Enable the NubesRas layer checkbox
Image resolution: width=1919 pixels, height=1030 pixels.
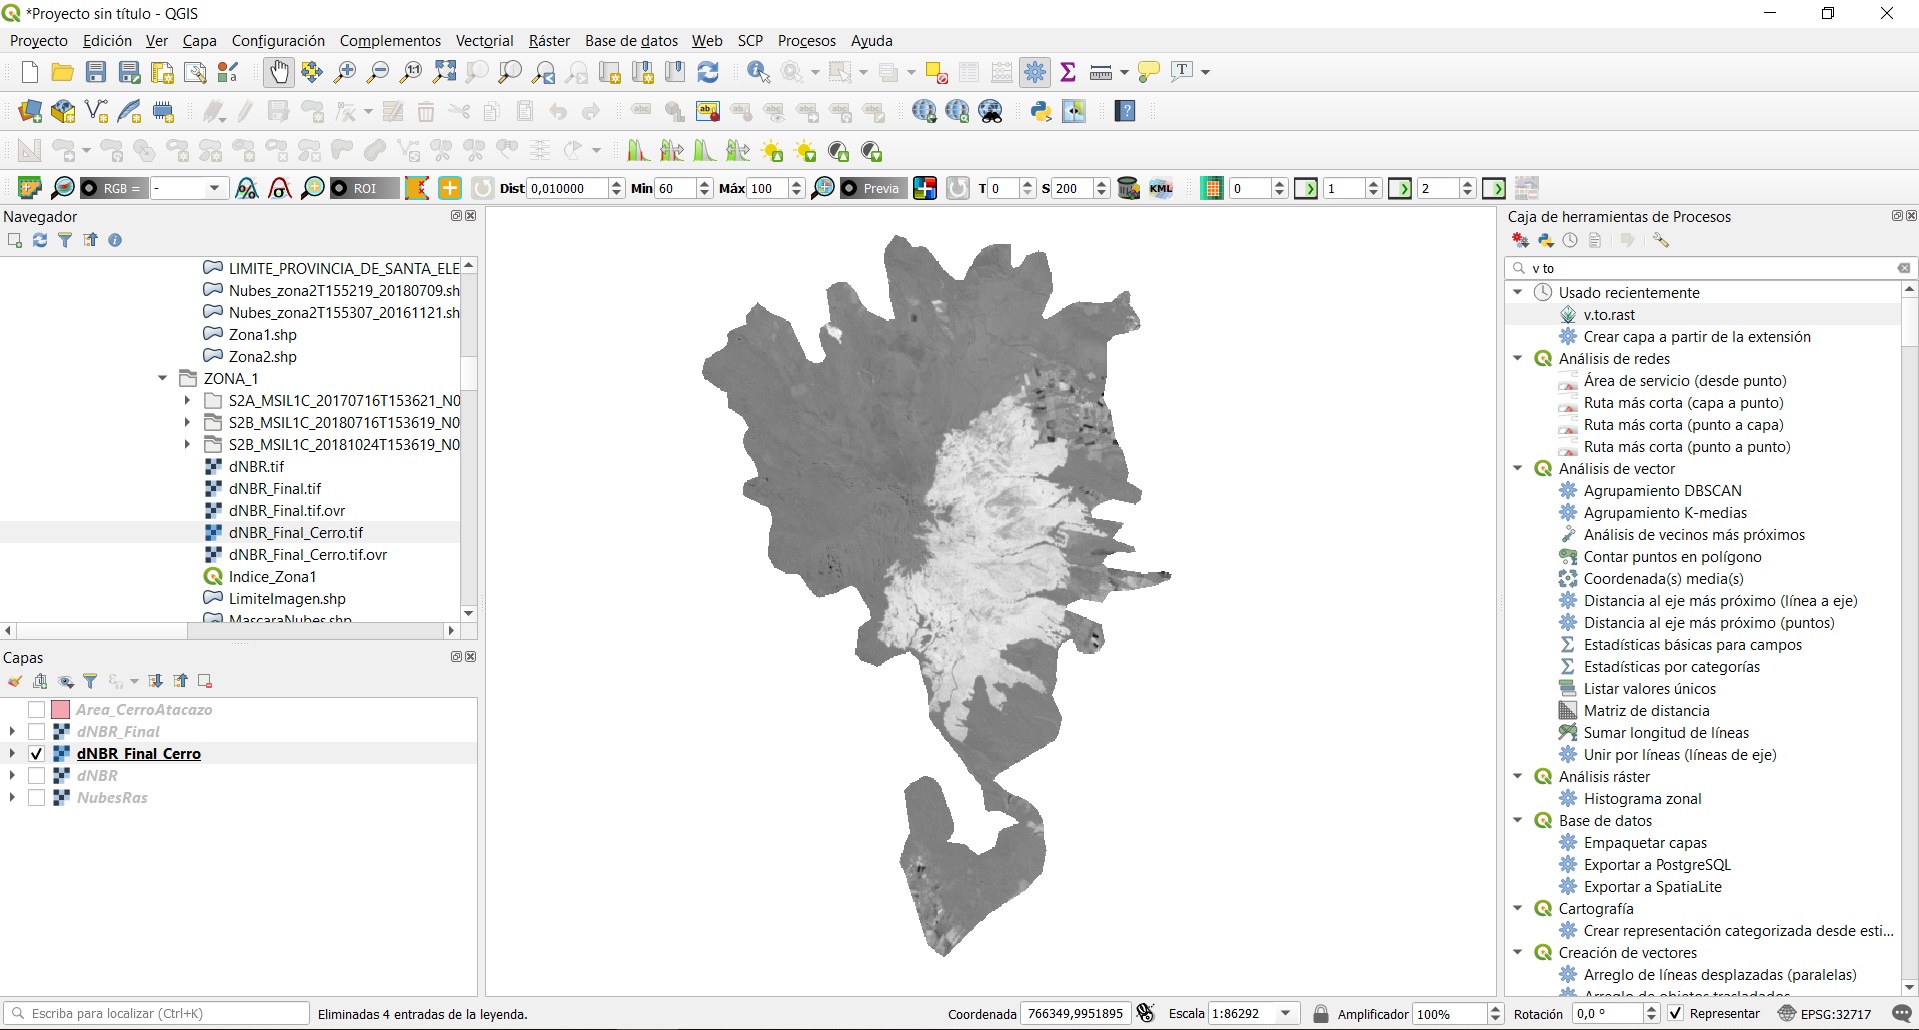(x=36, y=797)
